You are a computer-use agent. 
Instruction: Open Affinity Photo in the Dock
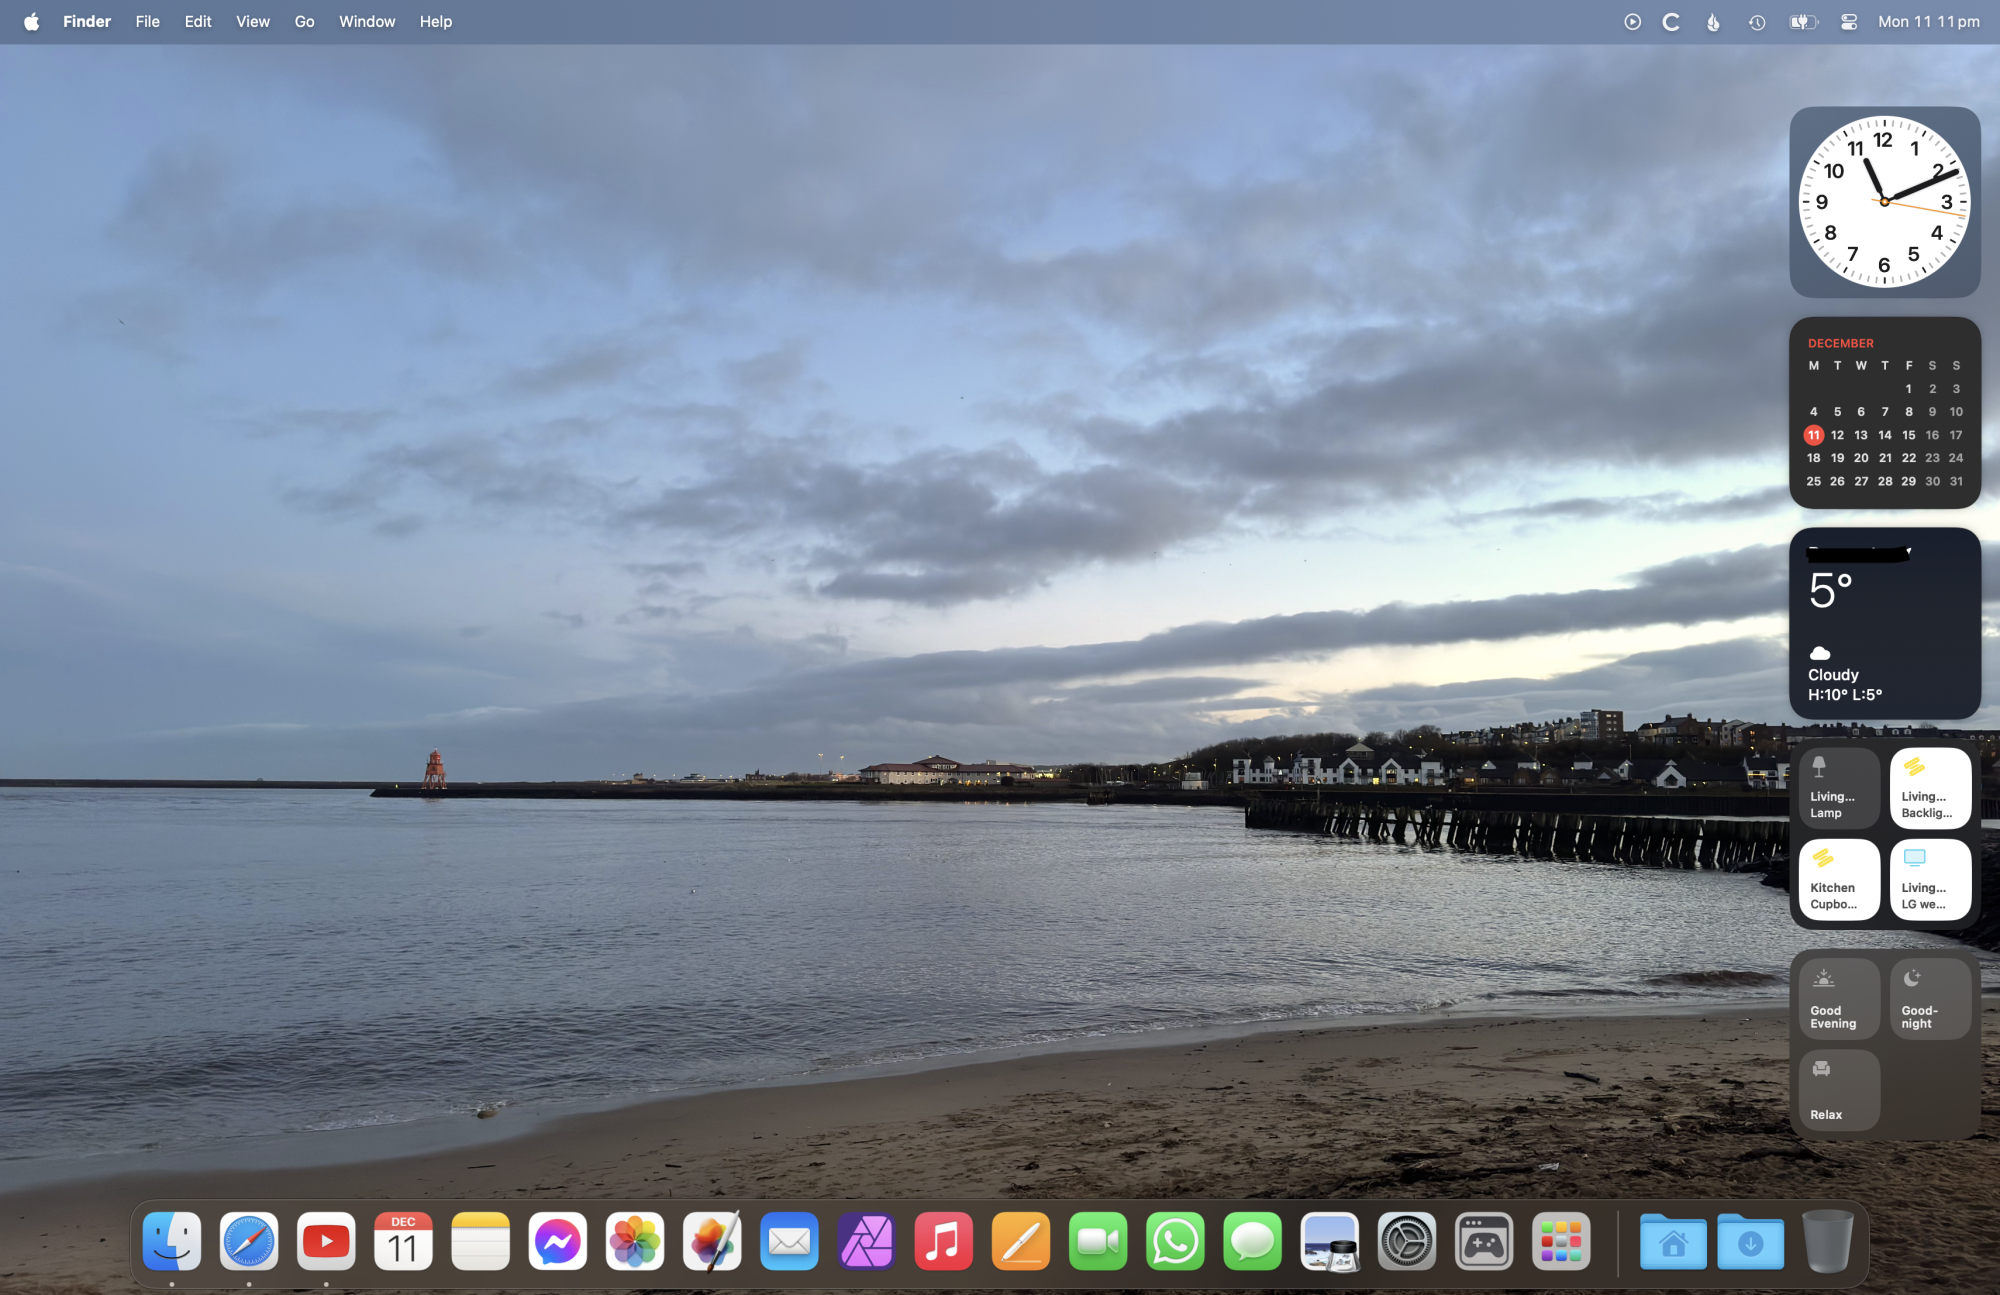click(x=867, y=1242)
